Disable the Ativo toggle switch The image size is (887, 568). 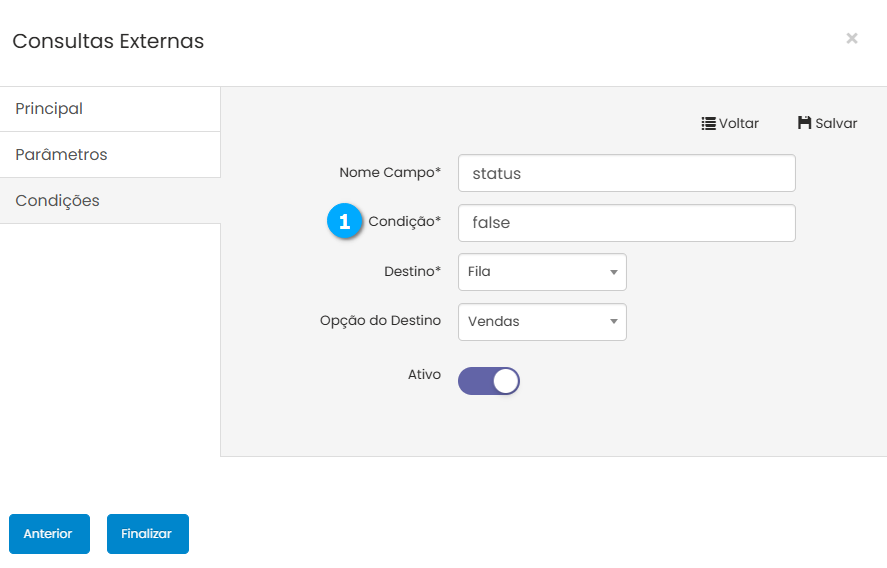click(489, 381)
